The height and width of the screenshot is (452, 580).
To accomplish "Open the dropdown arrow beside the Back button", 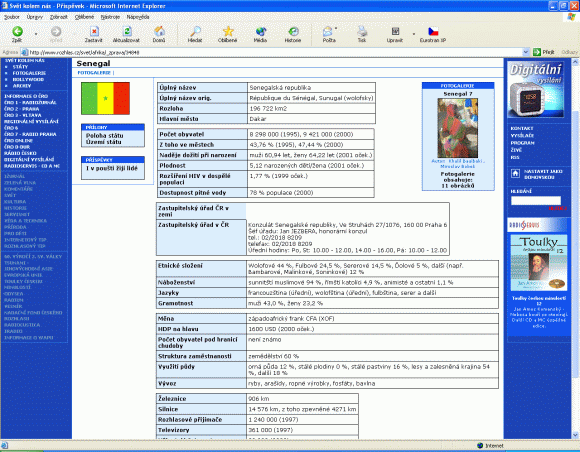I will point(36,34).
